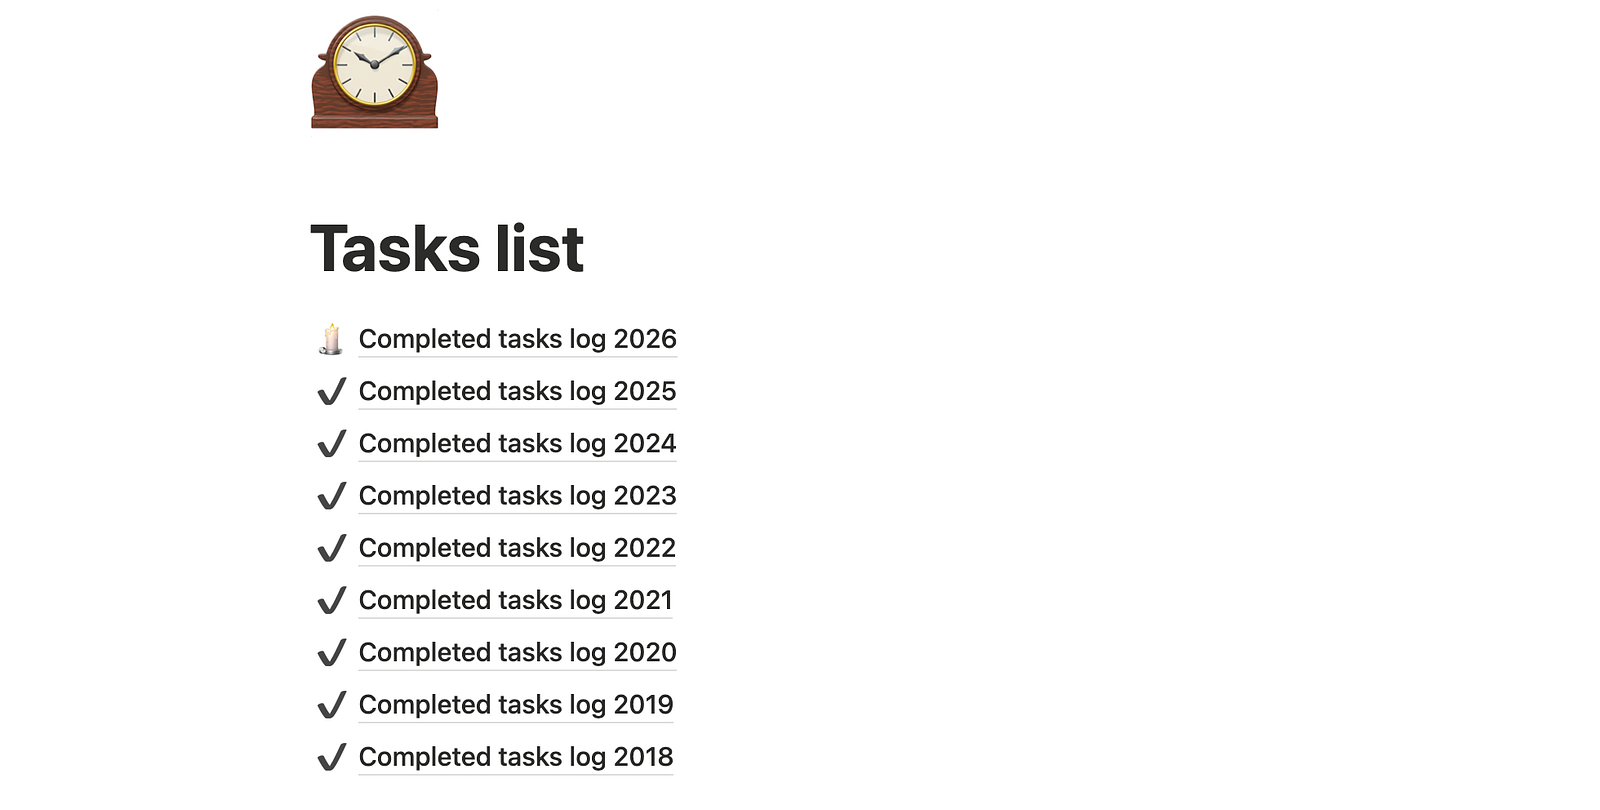1600x810 pixels.
Task: Open the Completed tasks log 2019 link
Action: (x=516, y=706)
